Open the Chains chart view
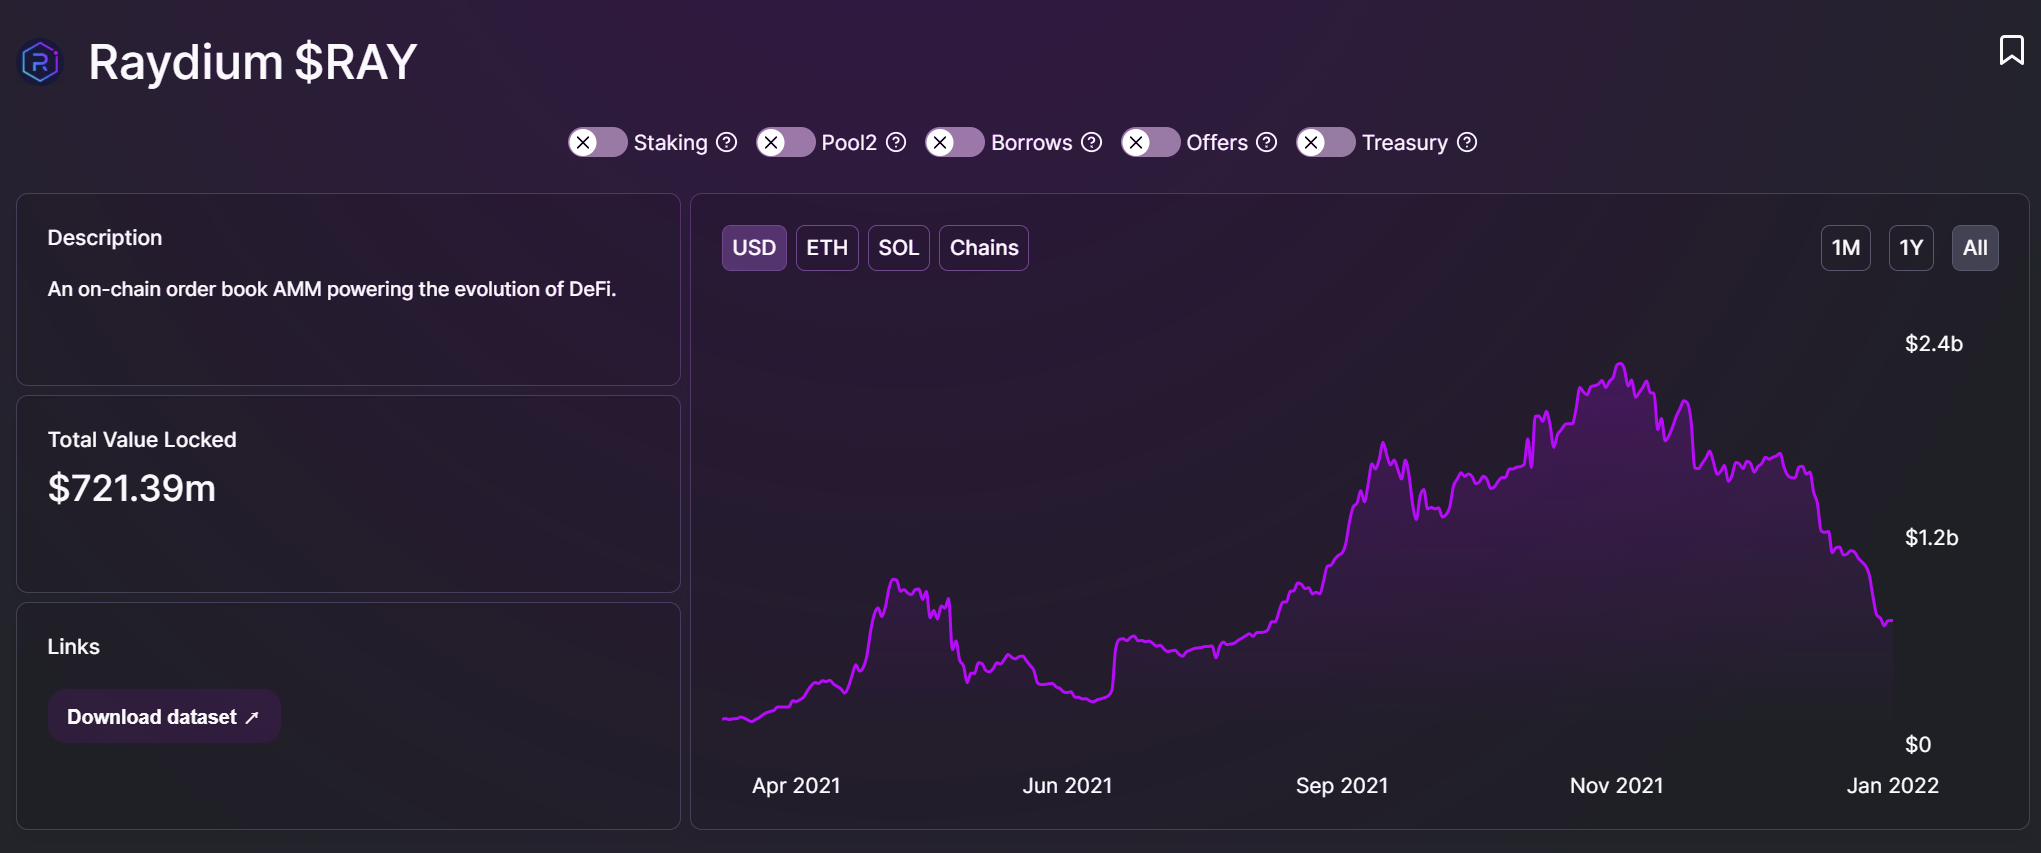The height and width of the screenshot is (853, 2041). pyautogui.click(x=984, y=248)
